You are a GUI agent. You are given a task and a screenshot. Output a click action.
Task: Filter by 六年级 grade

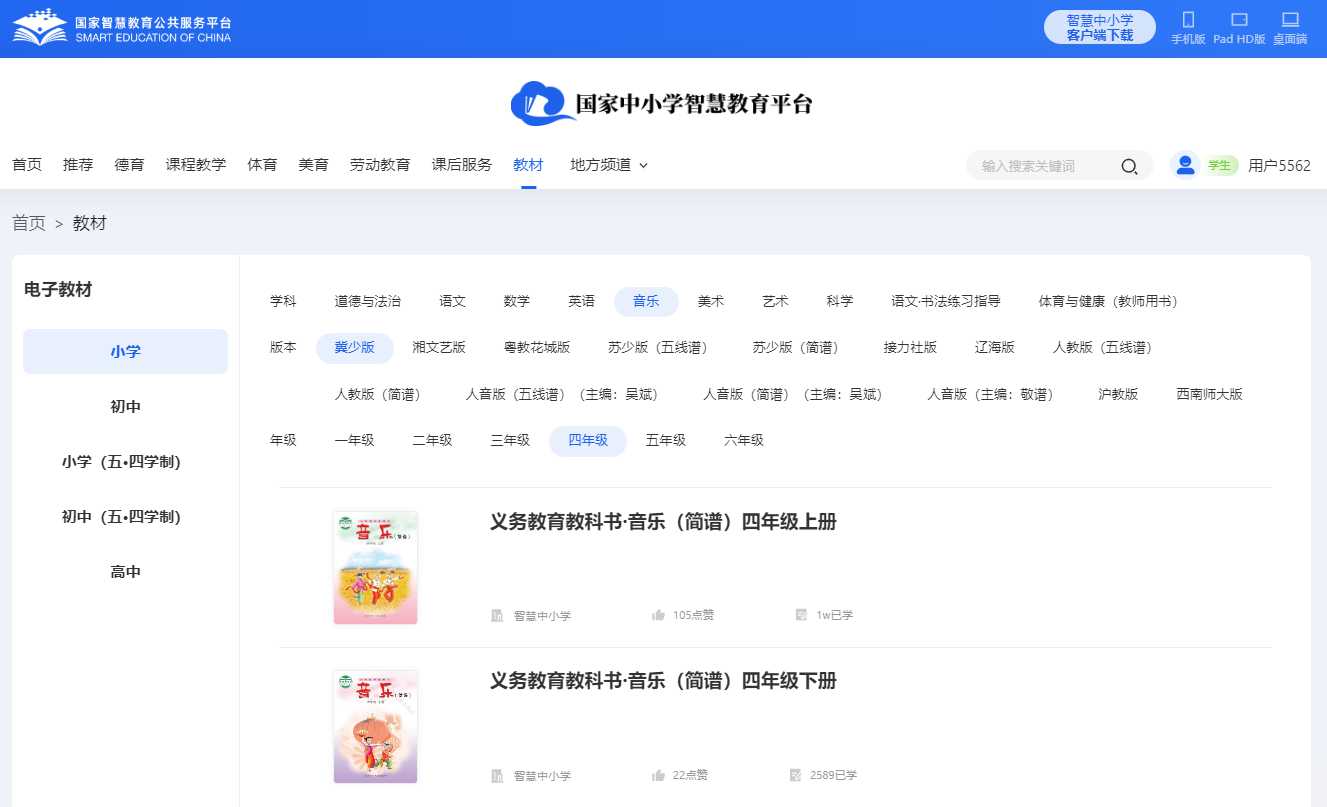tap(744, 441)
